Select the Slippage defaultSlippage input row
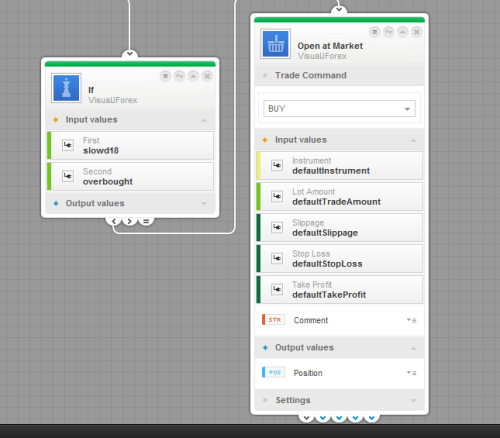The height and width of the screenshot is (438, 500). tap(339, 228)
